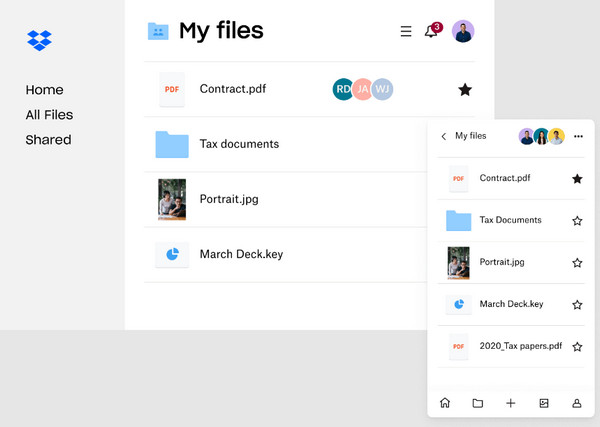Viewport: 600px width, 427px height.
Task: Click the March Deck.key keynote icon in the main list
Action: click(x=172, y=254)
